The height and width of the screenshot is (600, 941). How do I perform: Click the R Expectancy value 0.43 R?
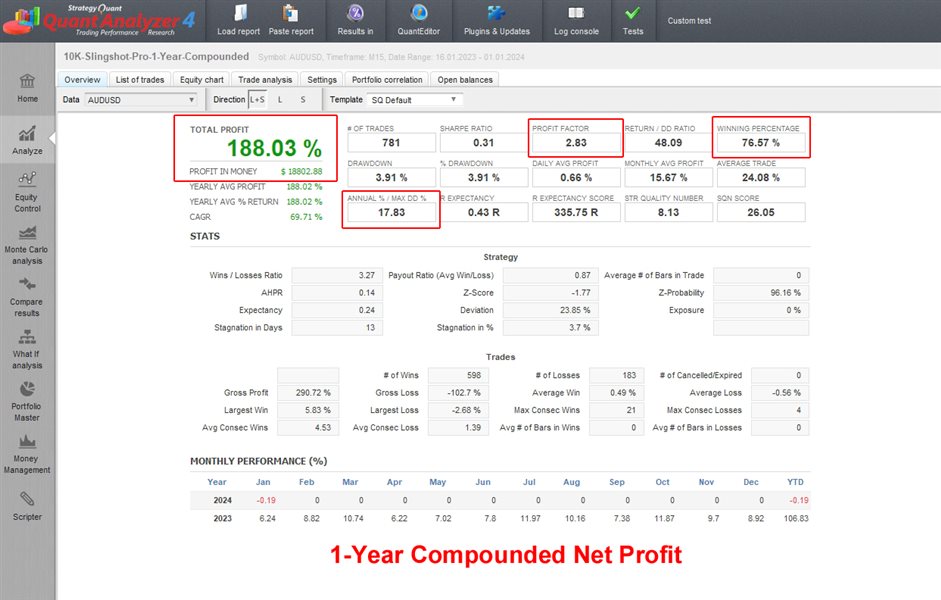click(484, 212)
